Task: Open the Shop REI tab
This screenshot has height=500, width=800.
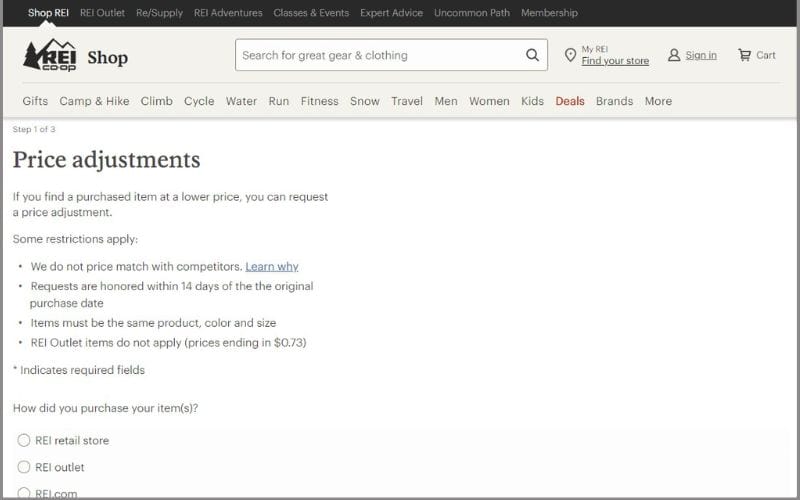Action: [48, 13]
